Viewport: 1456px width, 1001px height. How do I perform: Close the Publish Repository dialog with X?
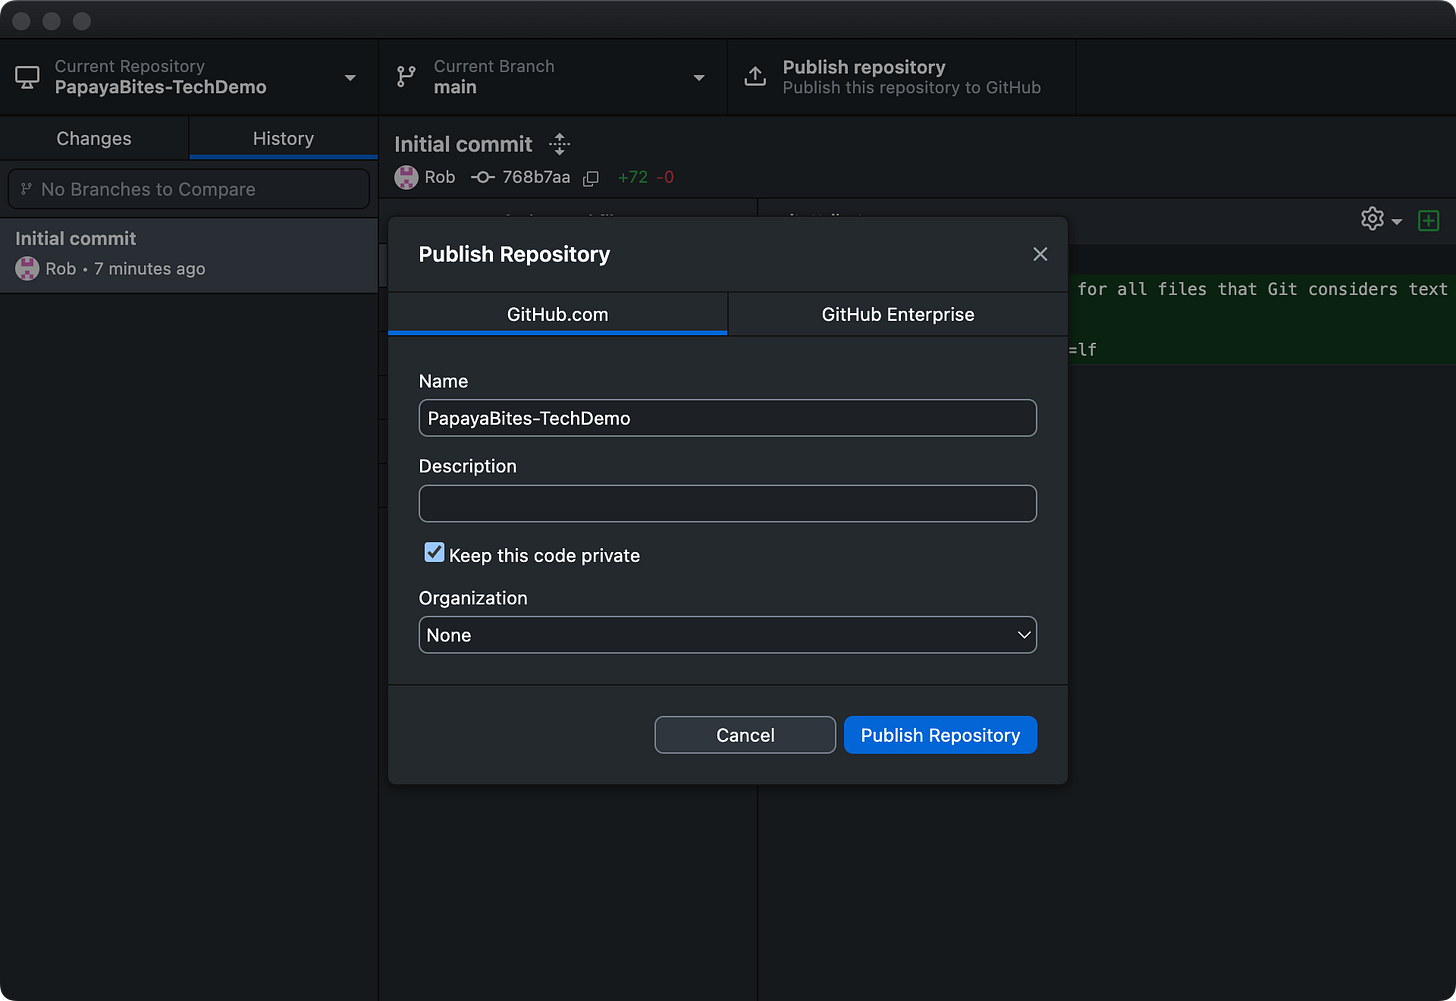click(x=1040, y=254)
